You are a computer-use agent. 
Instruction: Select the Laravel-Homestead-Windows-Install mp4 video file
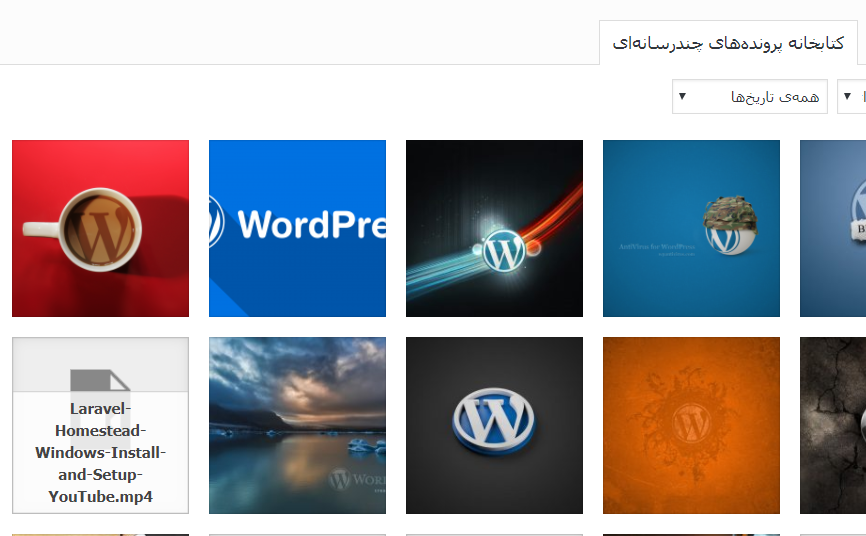coord(101,425)
